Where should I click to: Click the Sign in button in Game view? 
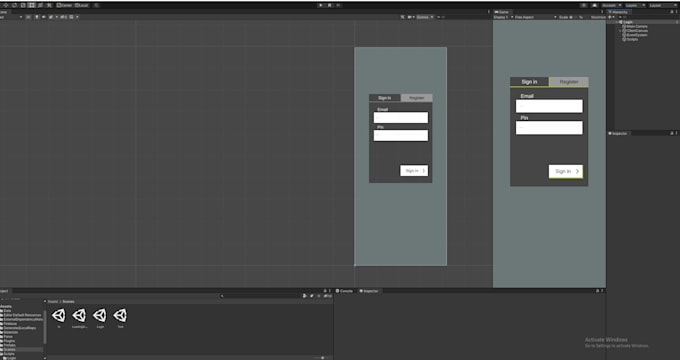[x=566, y=171]
